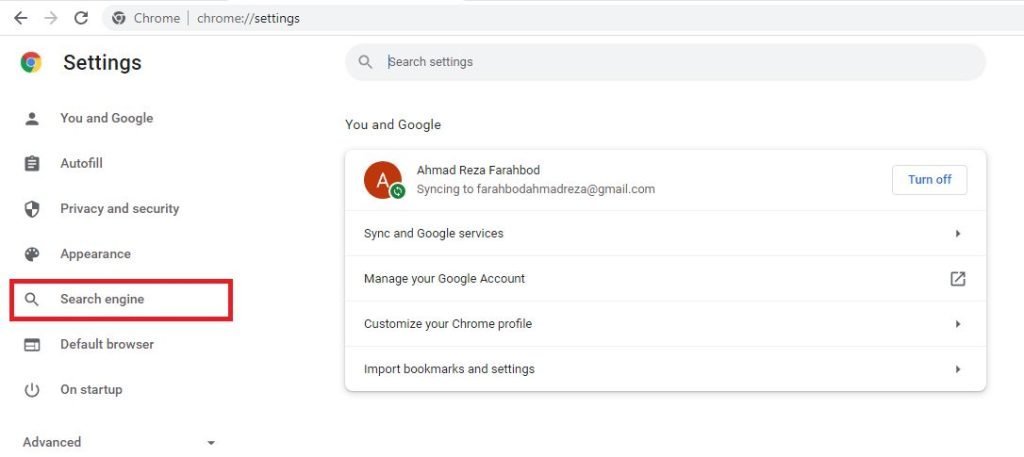Image resolution: width=1024 pixels, height=457 pixels.
Task: Expand the Advanced settings section
Action: click(119, 442)
